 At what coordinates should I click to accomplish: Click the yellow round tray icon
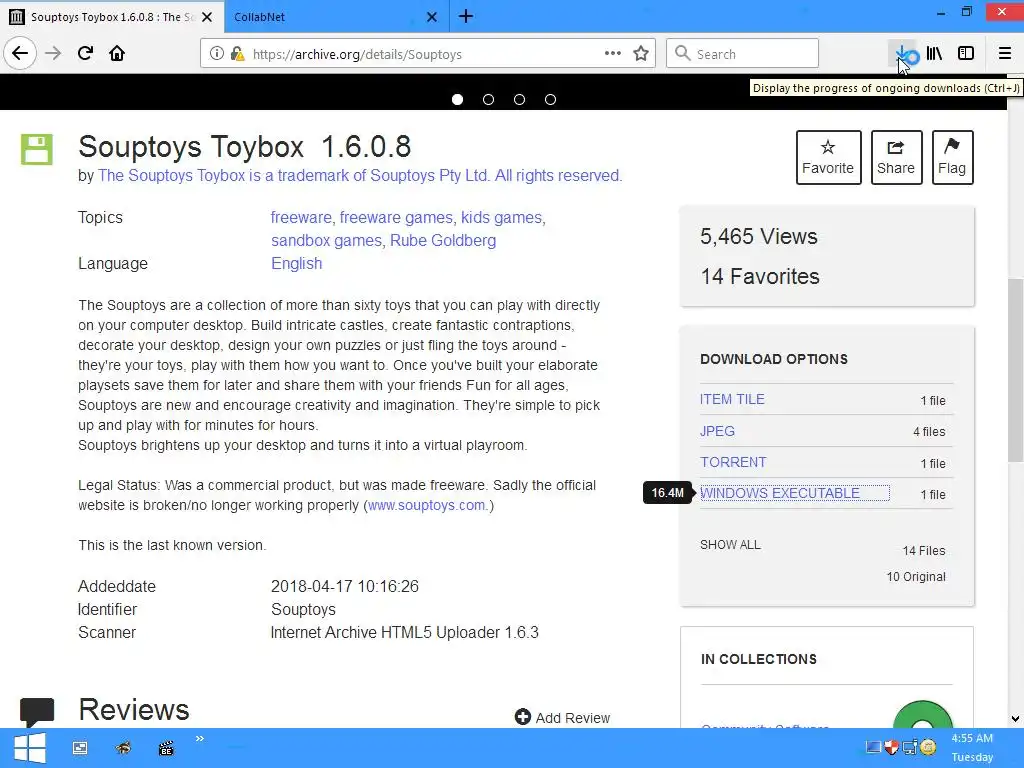click(x=928, y=746)
